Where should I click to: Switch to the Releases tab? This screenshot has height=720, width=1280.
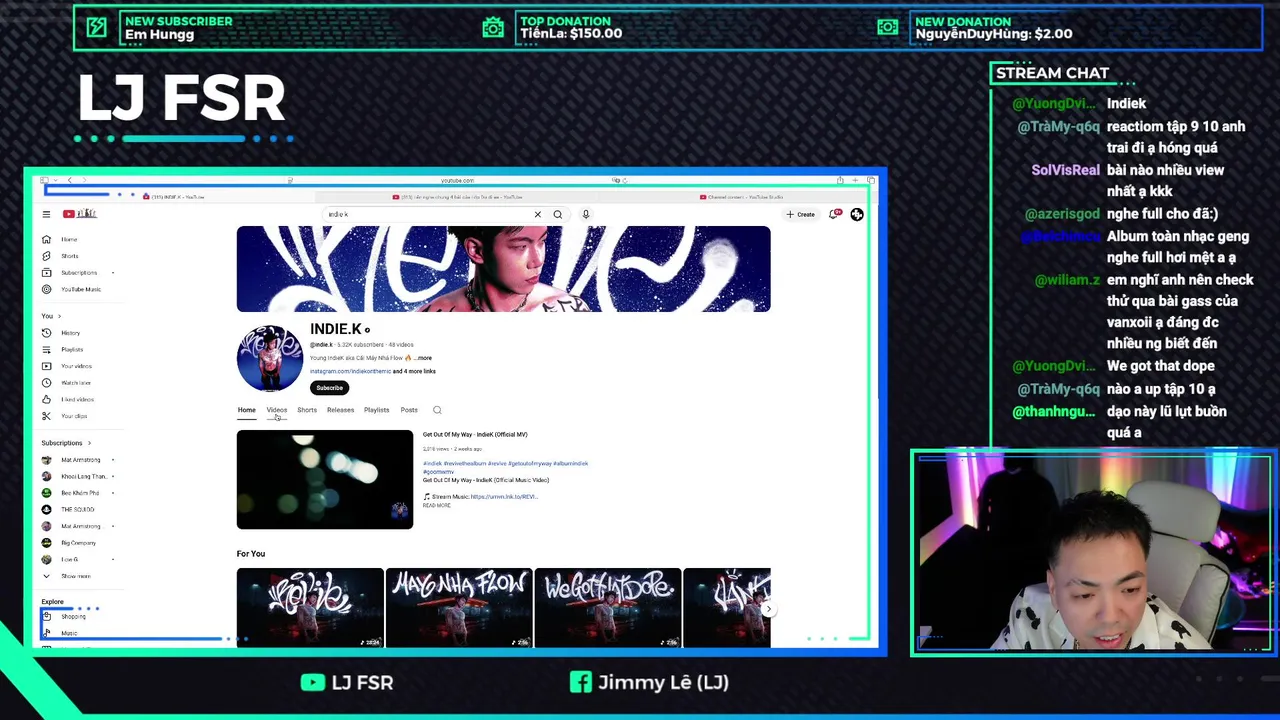[x=340, y=410]
